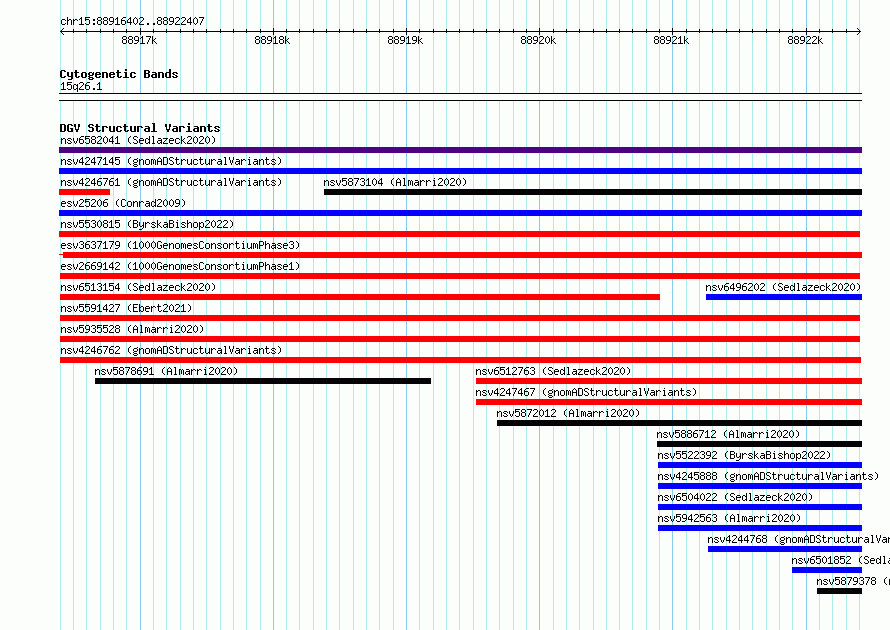890x630 pixels.
Task: Select the black nsv5886712 variant bar
Action: tap(759, 444)
